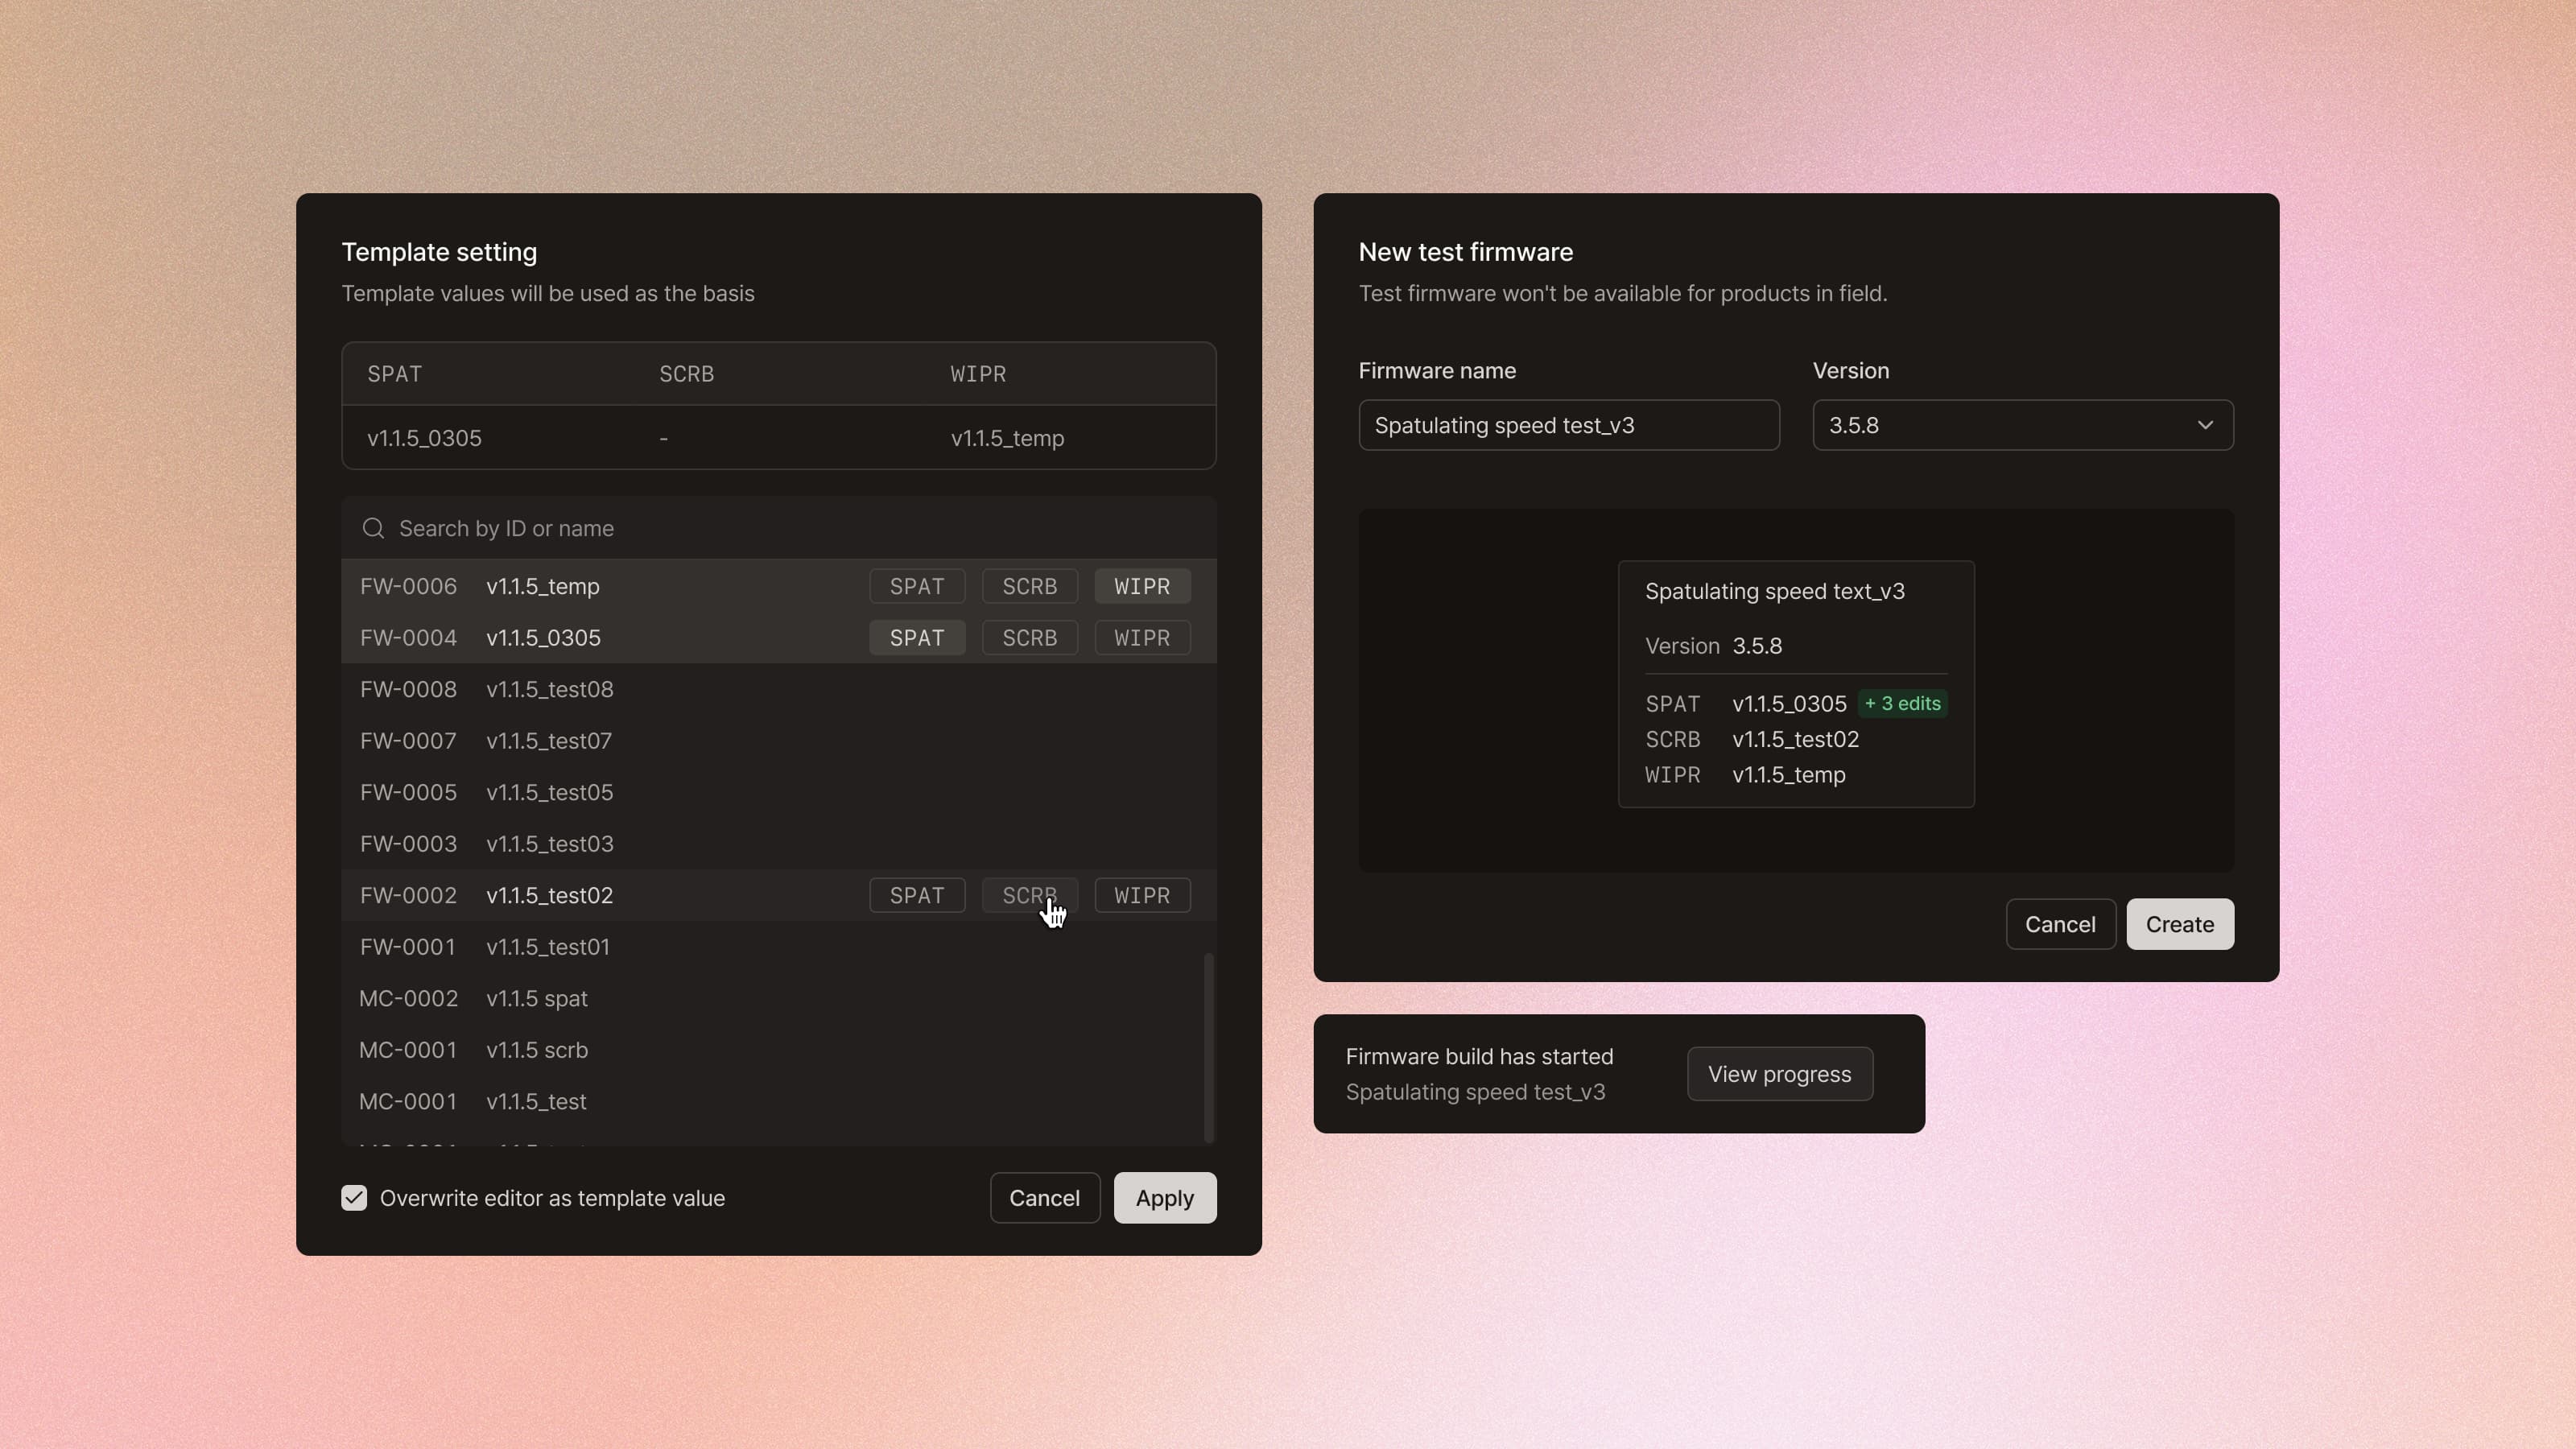2576x1449 pixels.
Task: Select SCRB tag for v1.1.5_test02
Action: pyautogui.click(x=1029, y=895)
